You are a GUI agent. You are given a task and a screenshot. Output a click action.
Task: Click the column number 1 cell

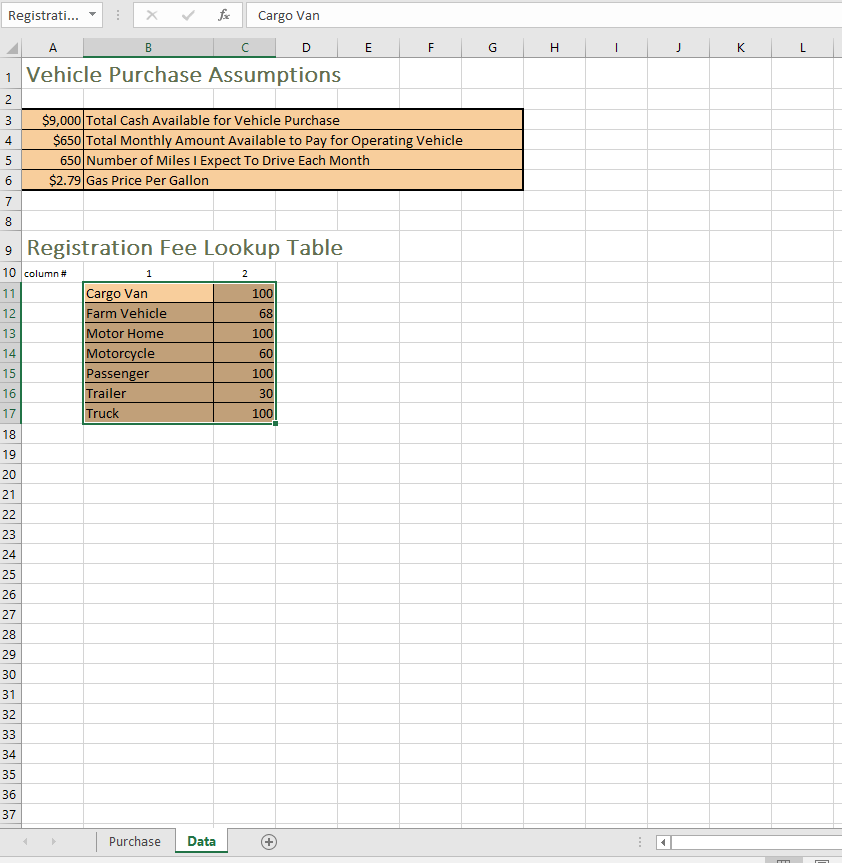click(149, 274)
